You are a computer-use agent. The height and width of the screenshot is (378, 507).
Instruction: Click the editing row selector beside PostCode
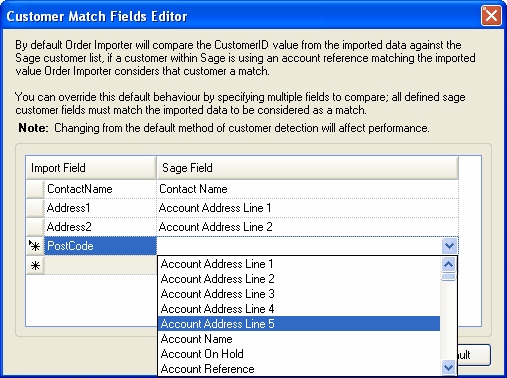click(x=35, y=246)
